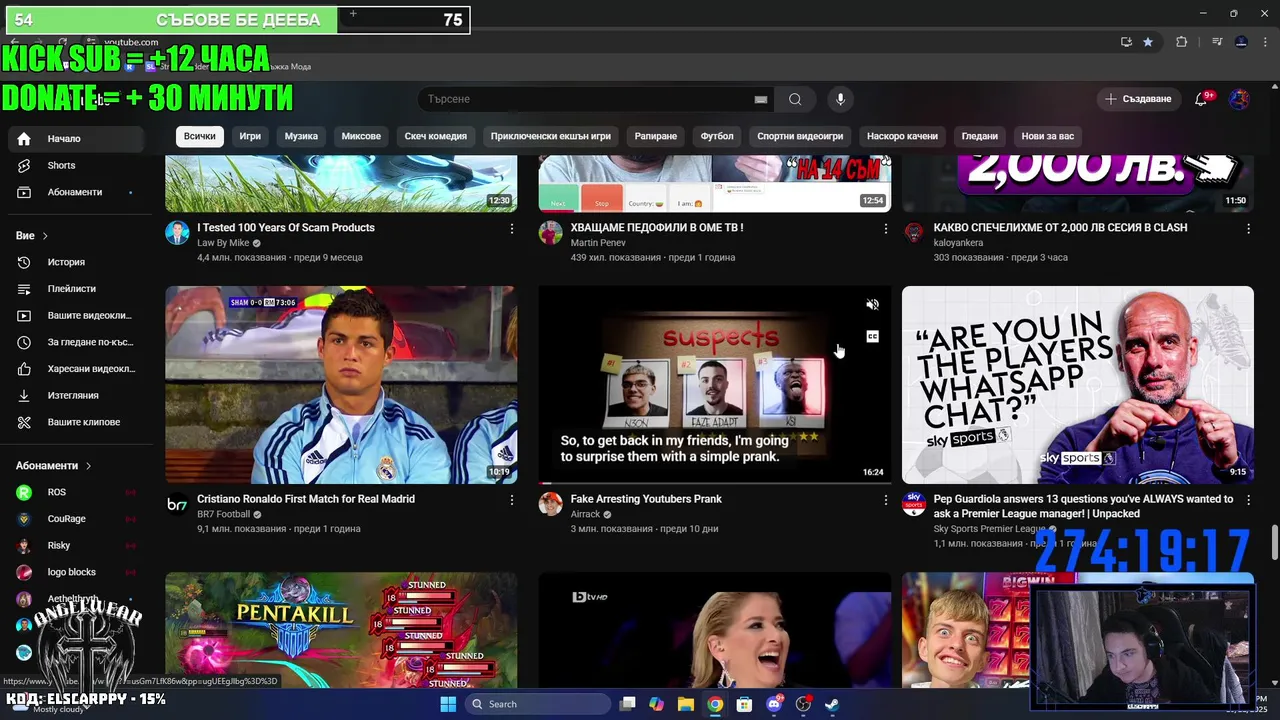Open Steam from the taskbar
The image size is (1280, 720).
[832, 704]
